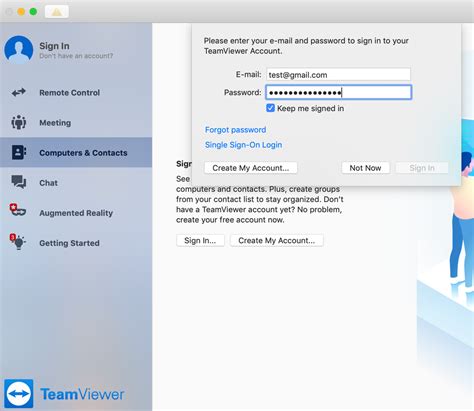
Task: Click the Sign In… button on main page
Action: (200, 240)
